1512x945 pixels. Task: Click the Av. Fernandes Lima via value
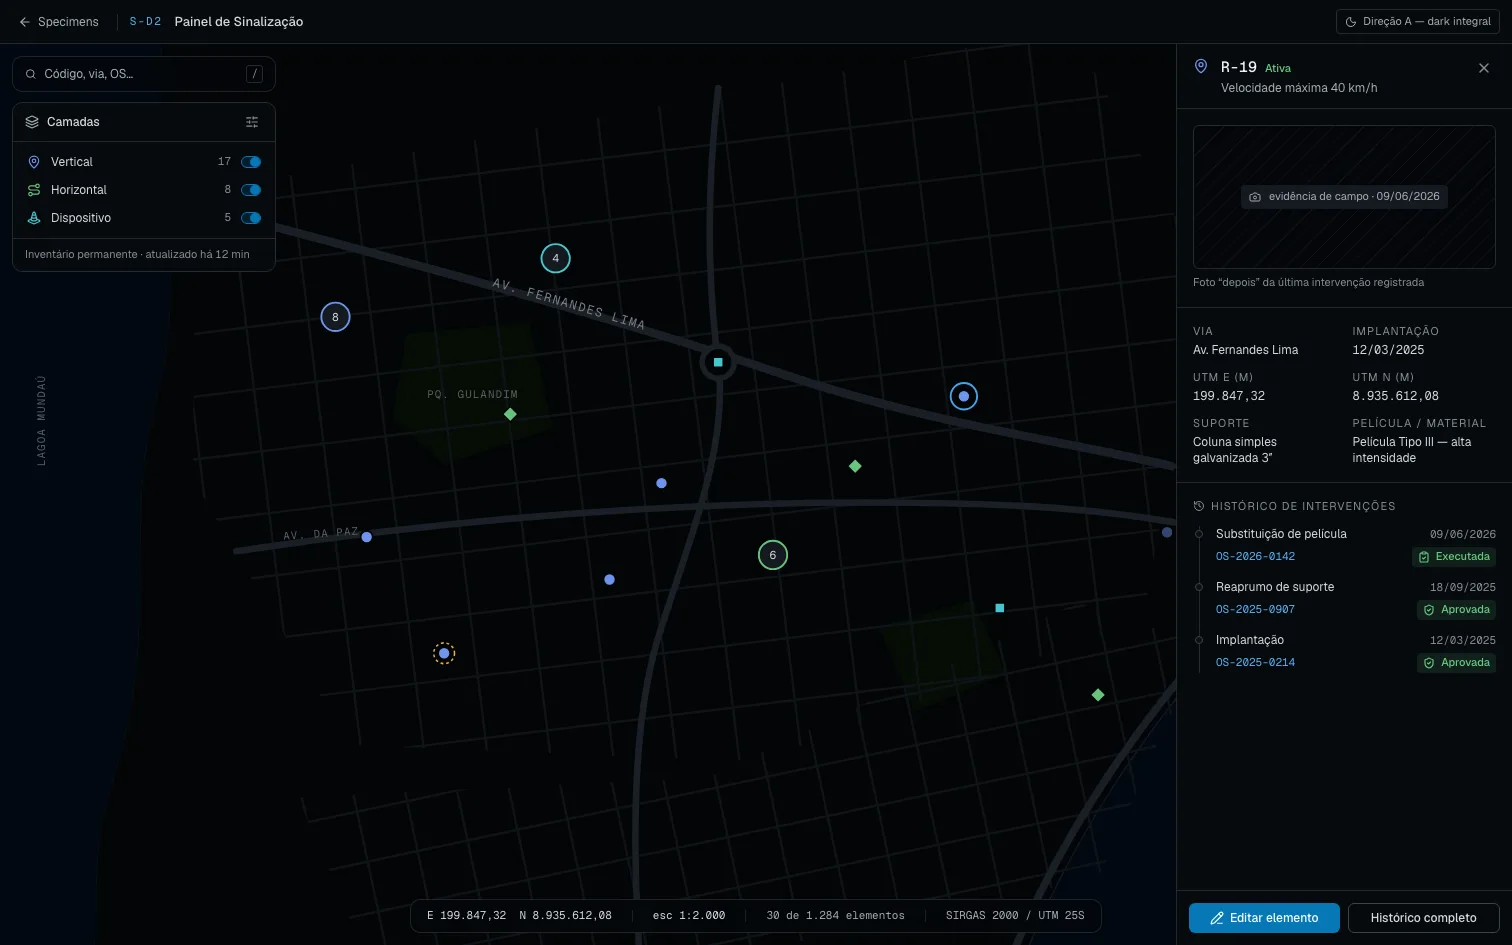click(1246, 350)
